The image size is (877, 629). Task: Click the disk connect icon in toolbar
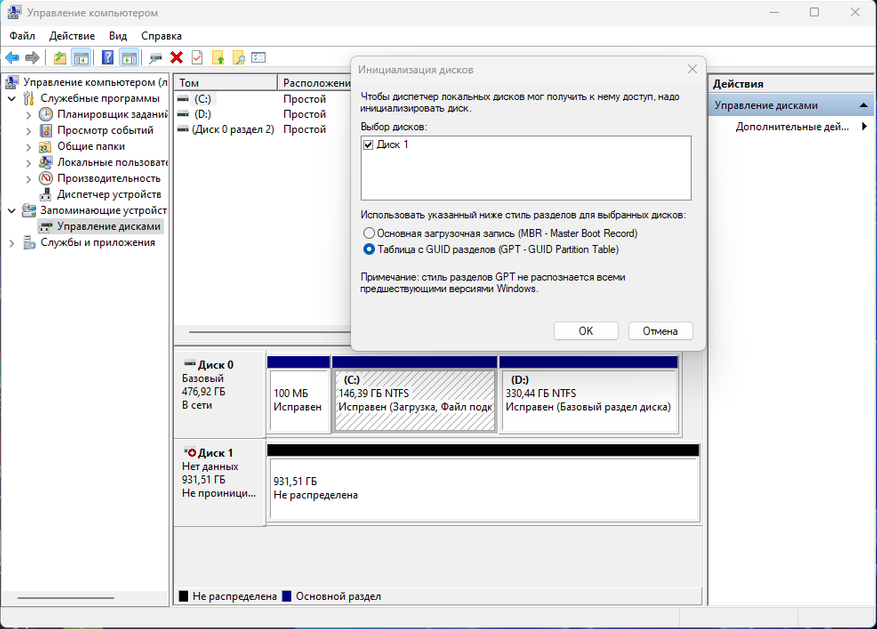coord(155,58)
